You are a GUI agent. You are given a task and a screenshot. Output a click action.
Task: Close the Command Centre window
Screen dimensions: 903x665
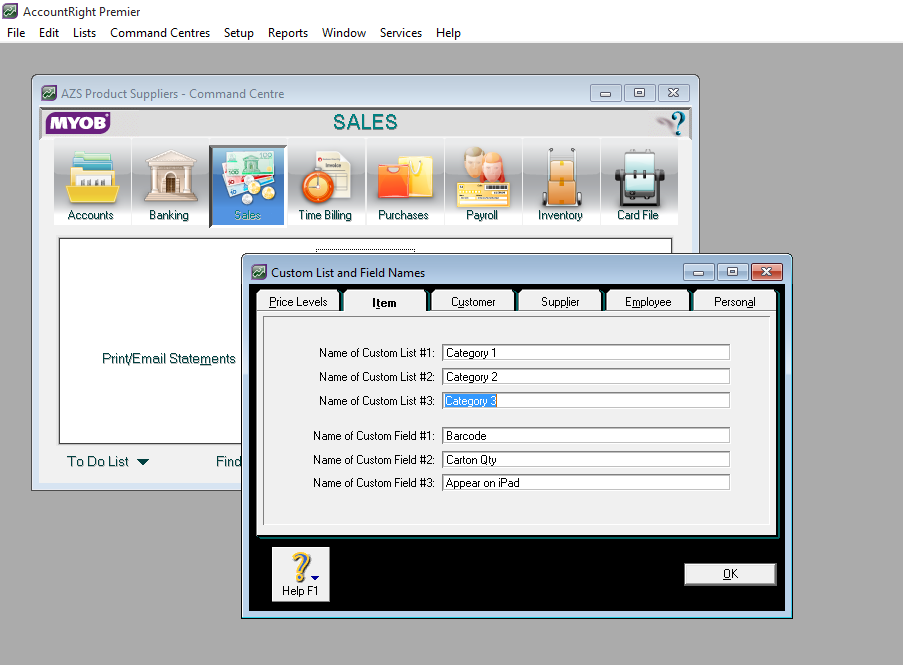[673, 93]
